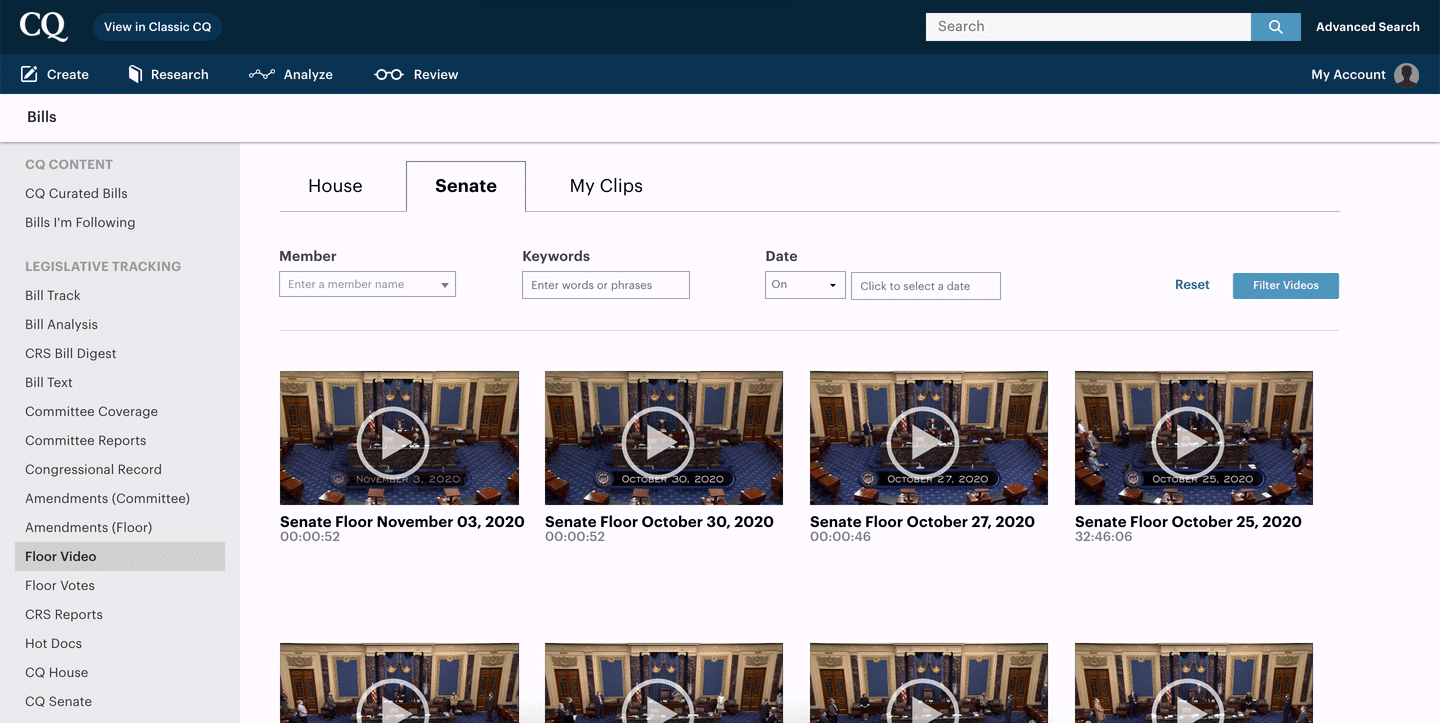Open Committee Reports
This screenshot has height=723, width=1440.
(x=85, y=440)
